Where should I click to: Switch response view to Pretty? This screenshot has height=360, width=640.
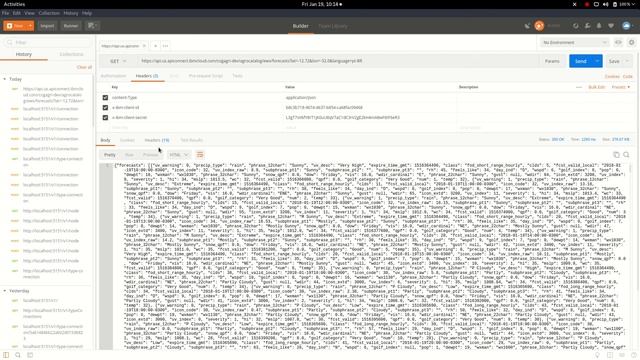point(109,155)
